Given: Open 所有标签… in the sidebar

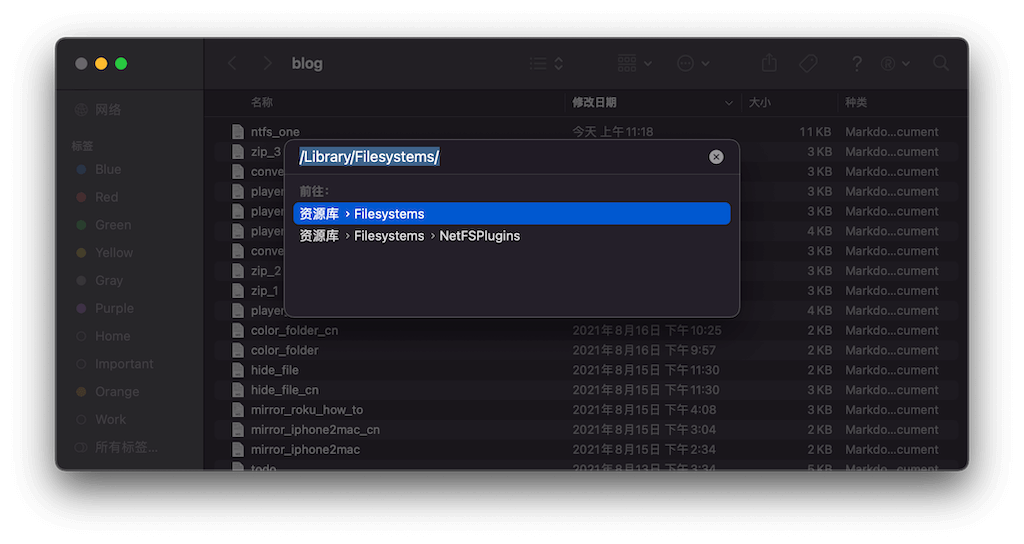Looking at the screenshot, I should tap(126, 447).
